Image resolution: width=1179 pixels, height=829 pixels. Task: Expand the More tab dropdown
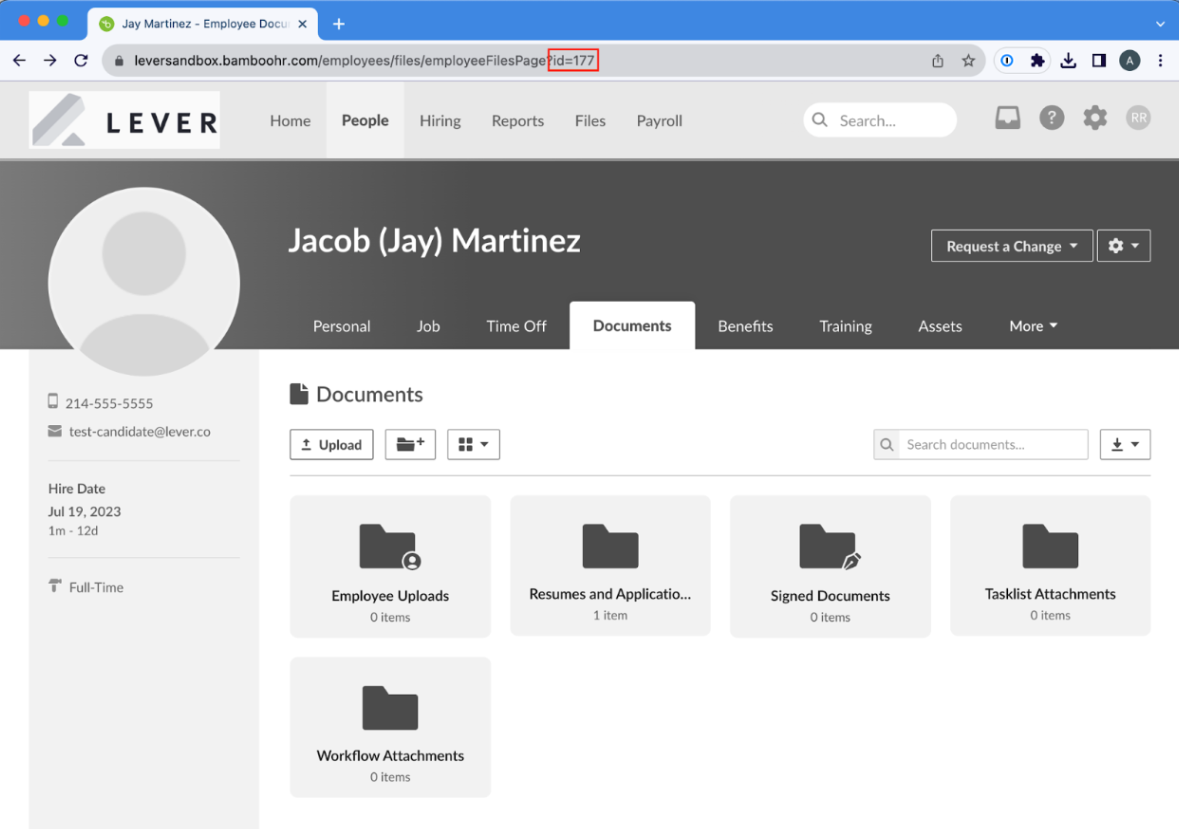1033,326
